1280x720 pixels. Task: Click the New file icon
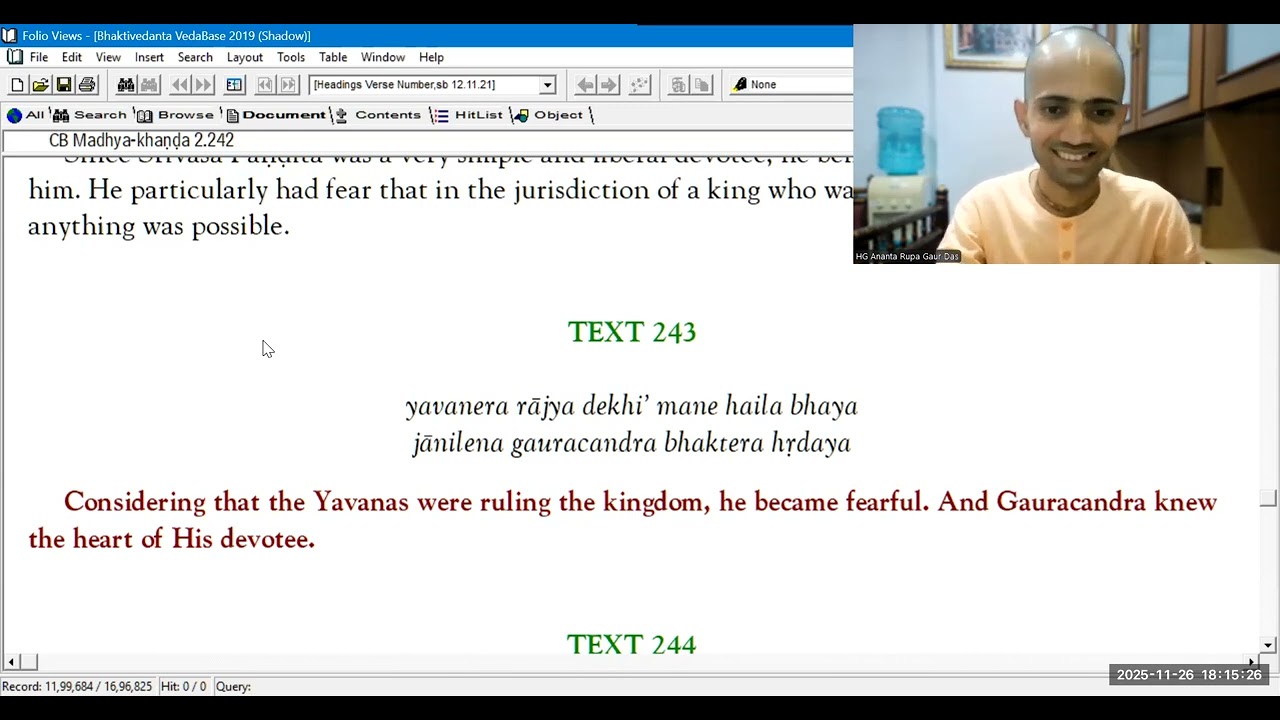pyautogui.click(x=17, y=85)
